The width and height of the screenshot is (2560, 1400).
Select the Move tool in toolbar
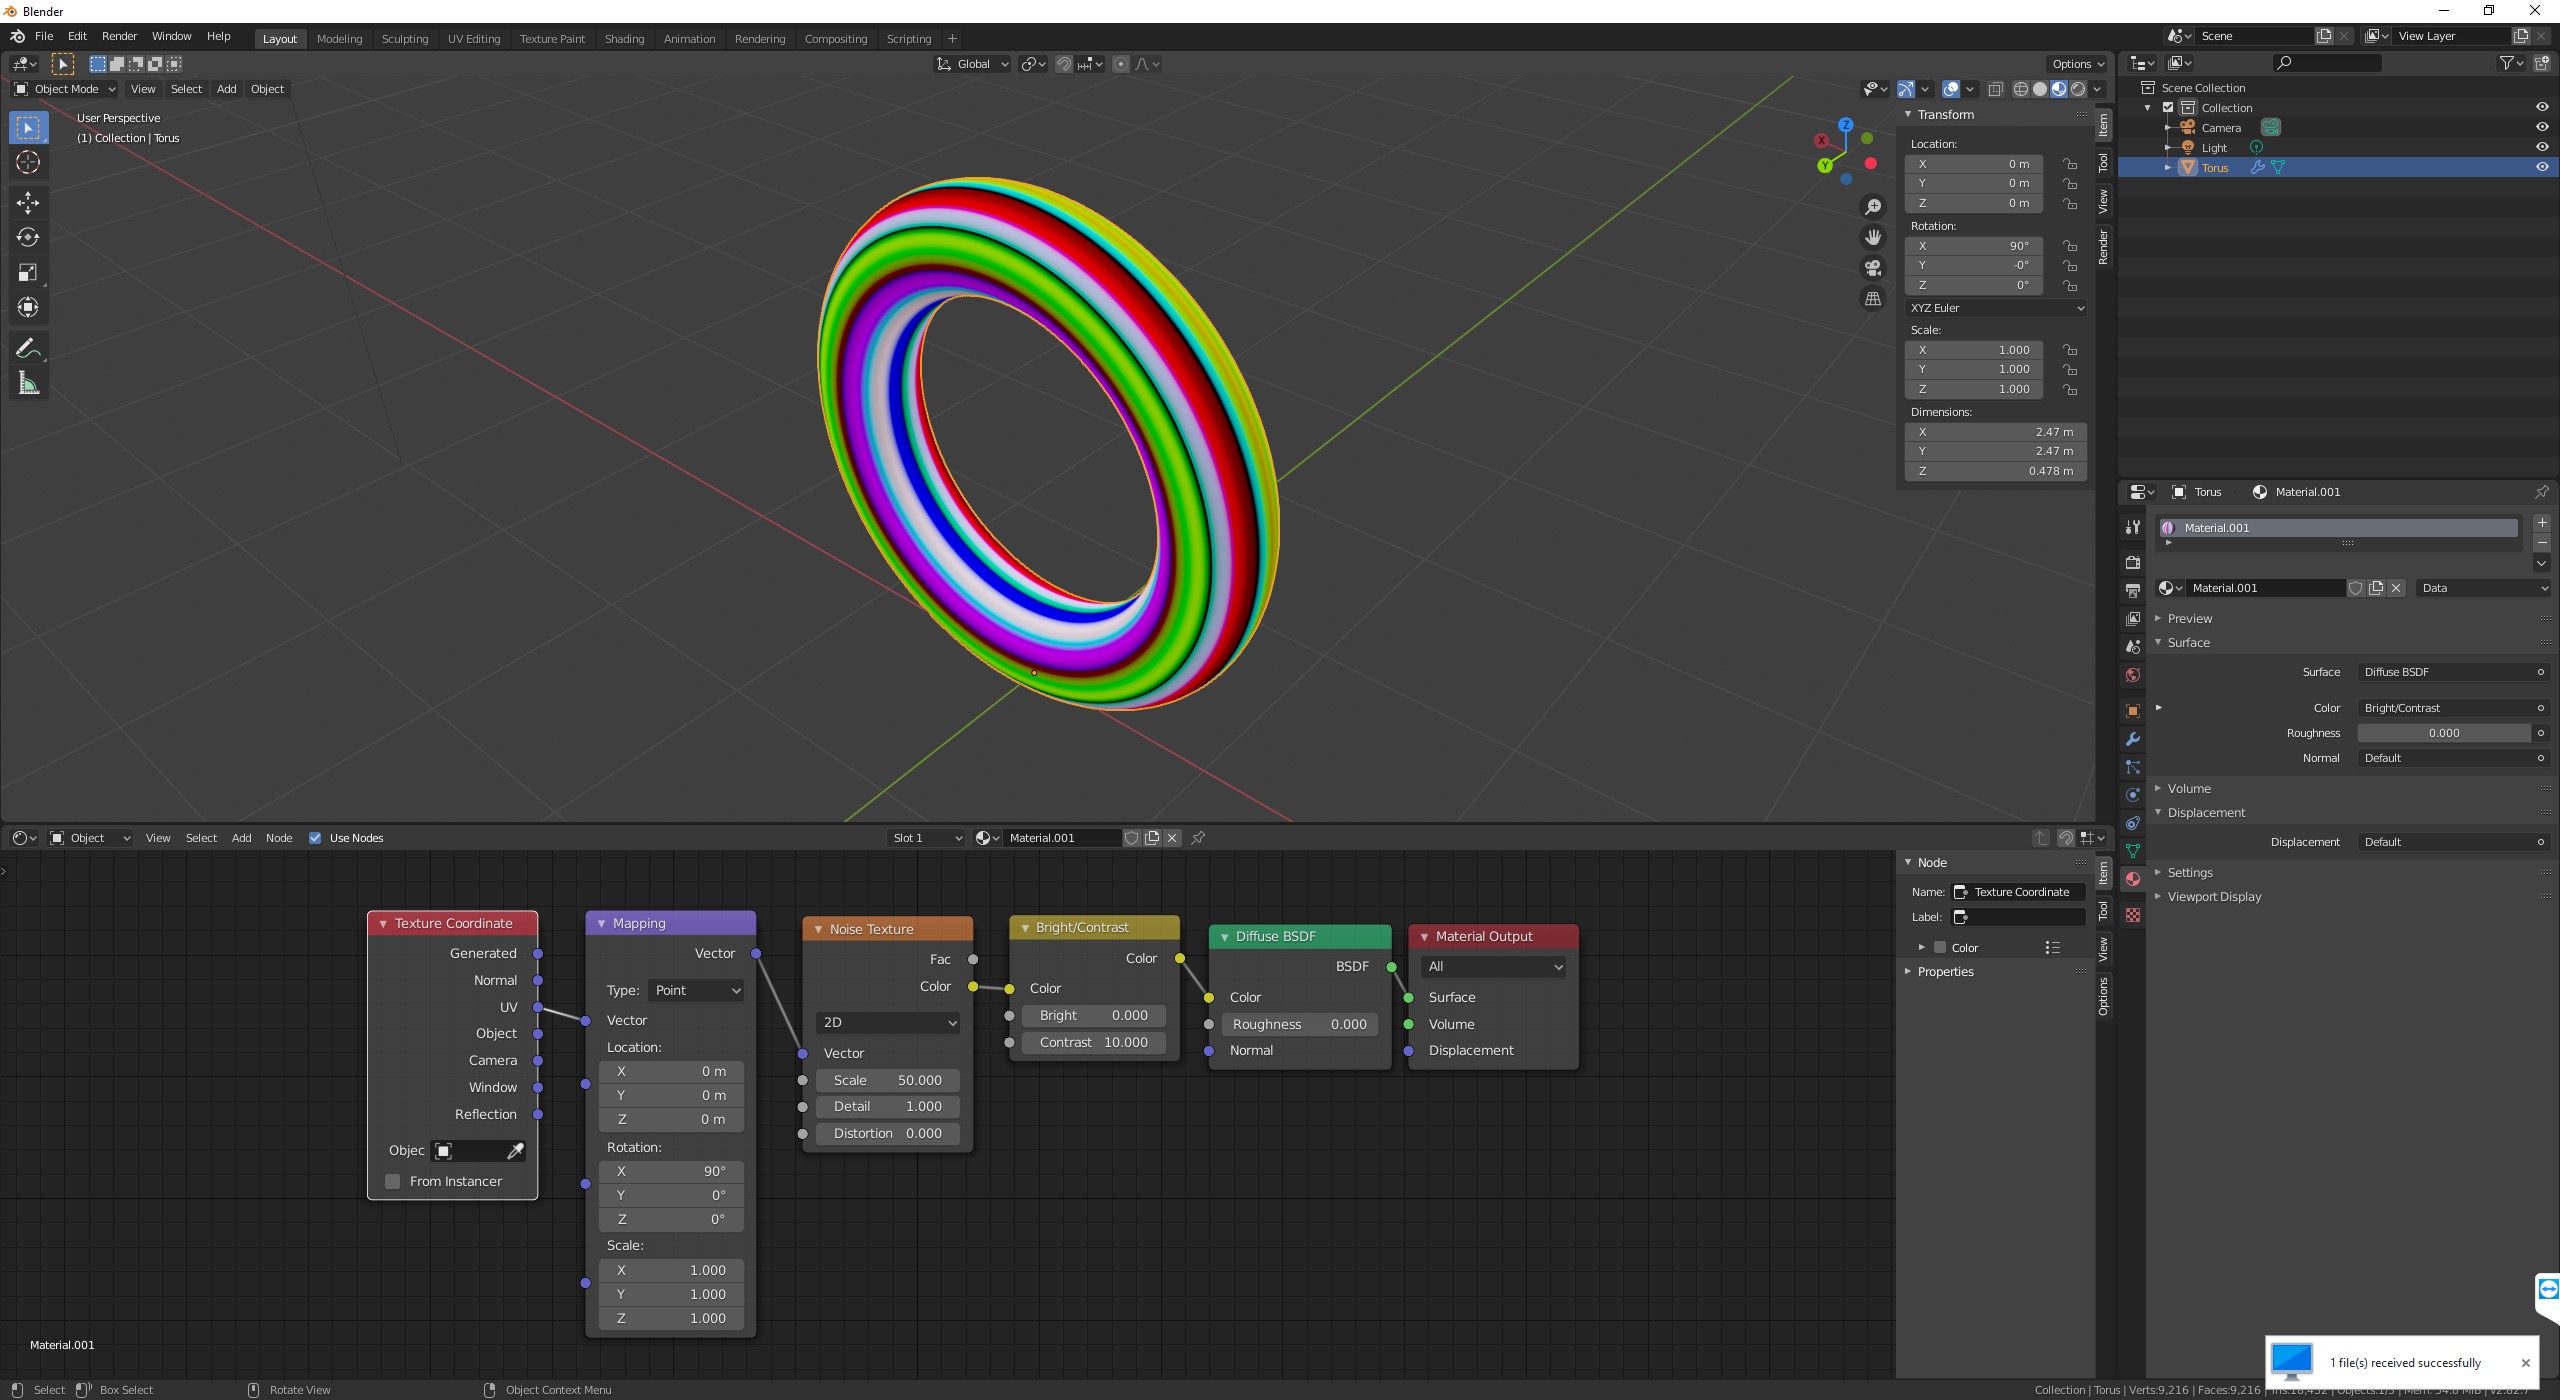click(x=28, y=203)
